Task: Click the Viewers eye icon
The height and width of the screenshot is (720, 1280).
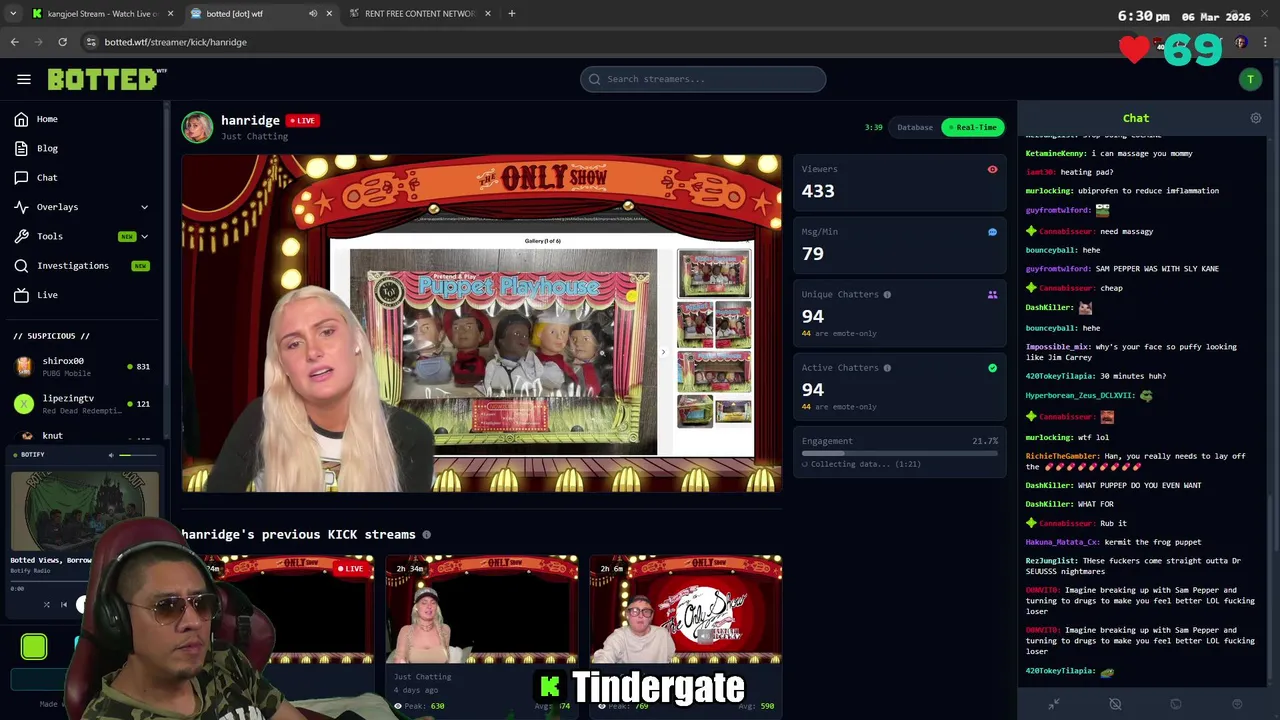Action: click(992, 169)
